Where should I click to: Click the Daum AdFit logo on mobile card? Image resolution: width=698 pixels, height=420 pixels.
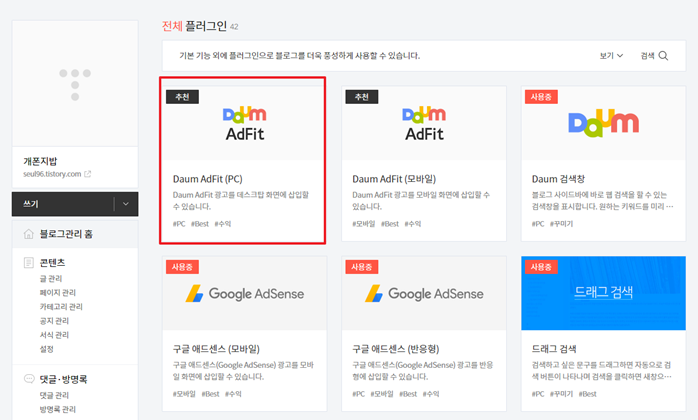[424, 124]
